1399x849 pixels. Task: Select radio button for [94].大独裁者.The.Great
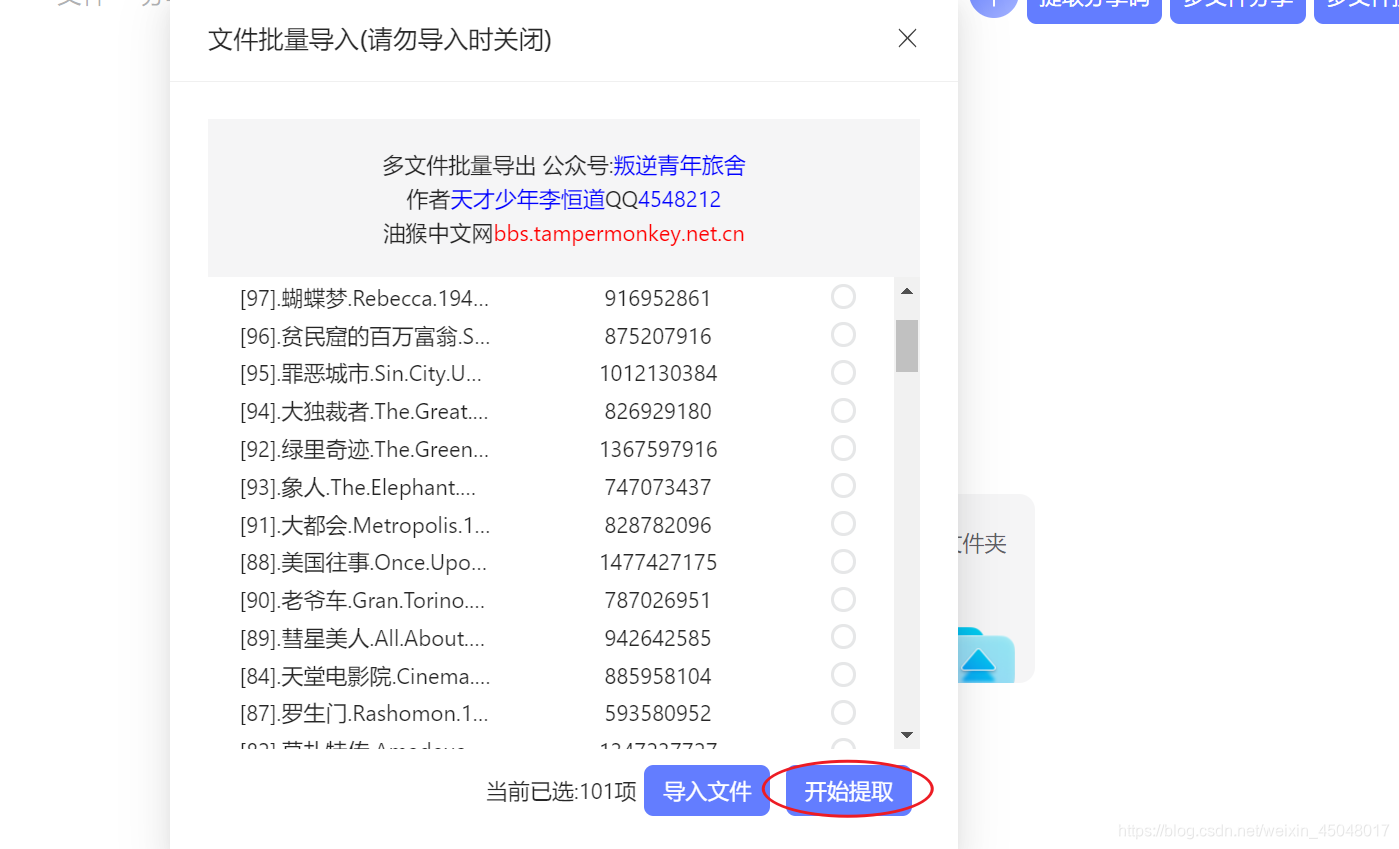(843, 411)
